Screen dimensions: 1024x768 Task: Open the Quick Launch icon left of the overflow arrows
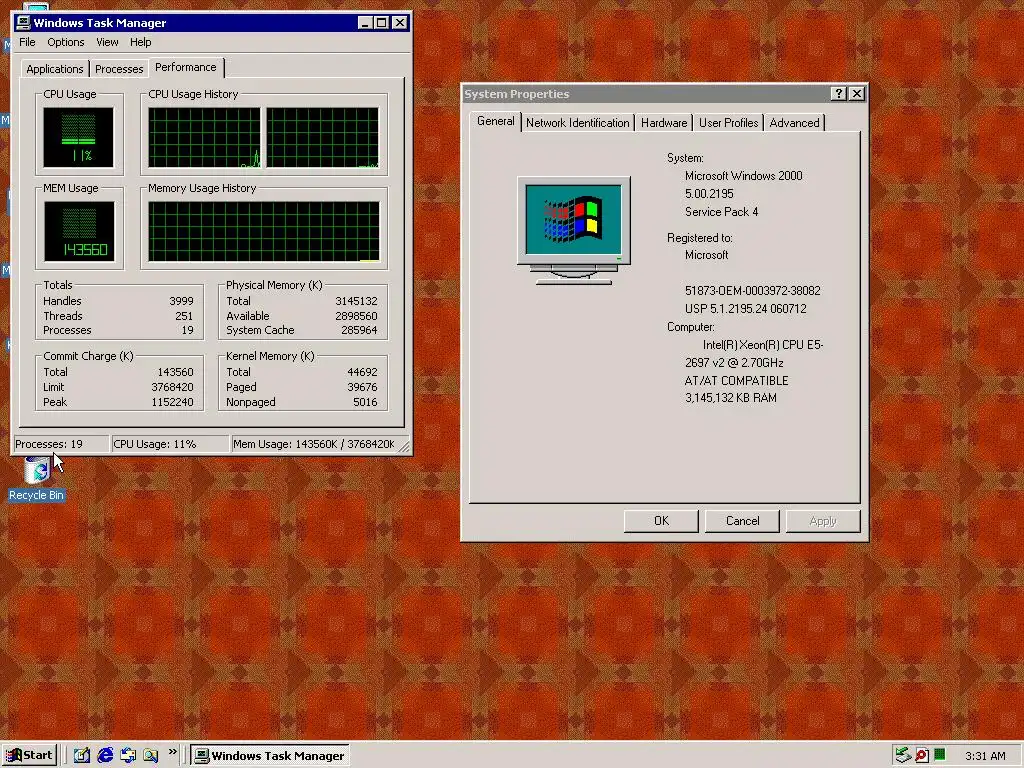pos(151,756)
